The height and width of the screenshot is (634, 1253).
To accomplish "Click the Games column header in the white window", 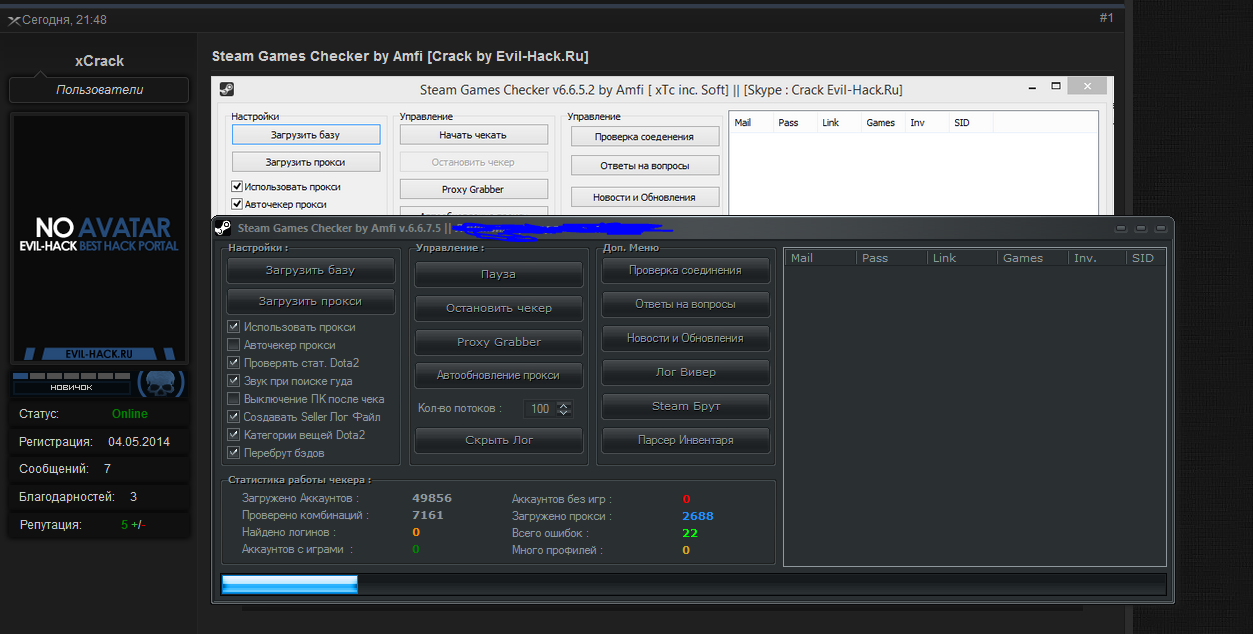I will 884,123.
